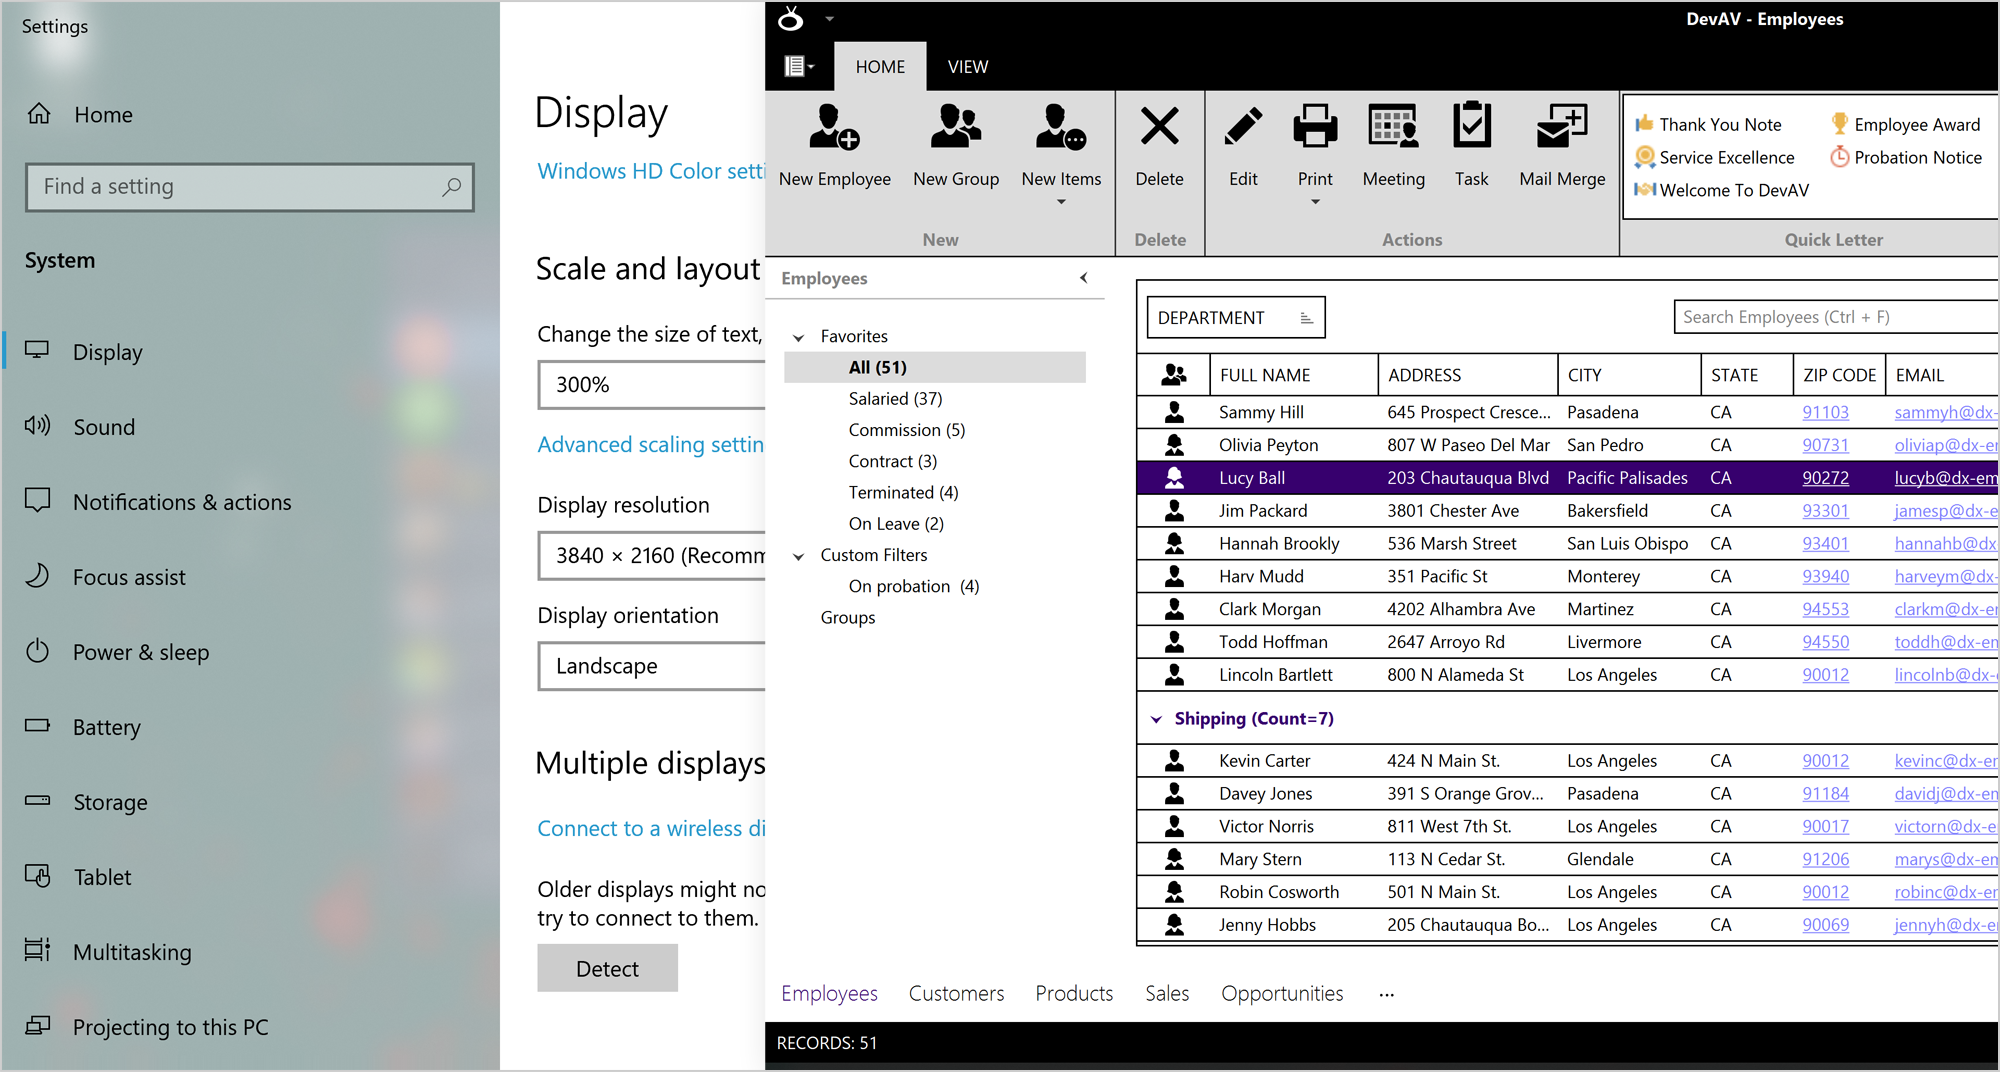2000x1072 pixels.
Task: Click the Meeting calendar icon
Action: click(1393, 128)
